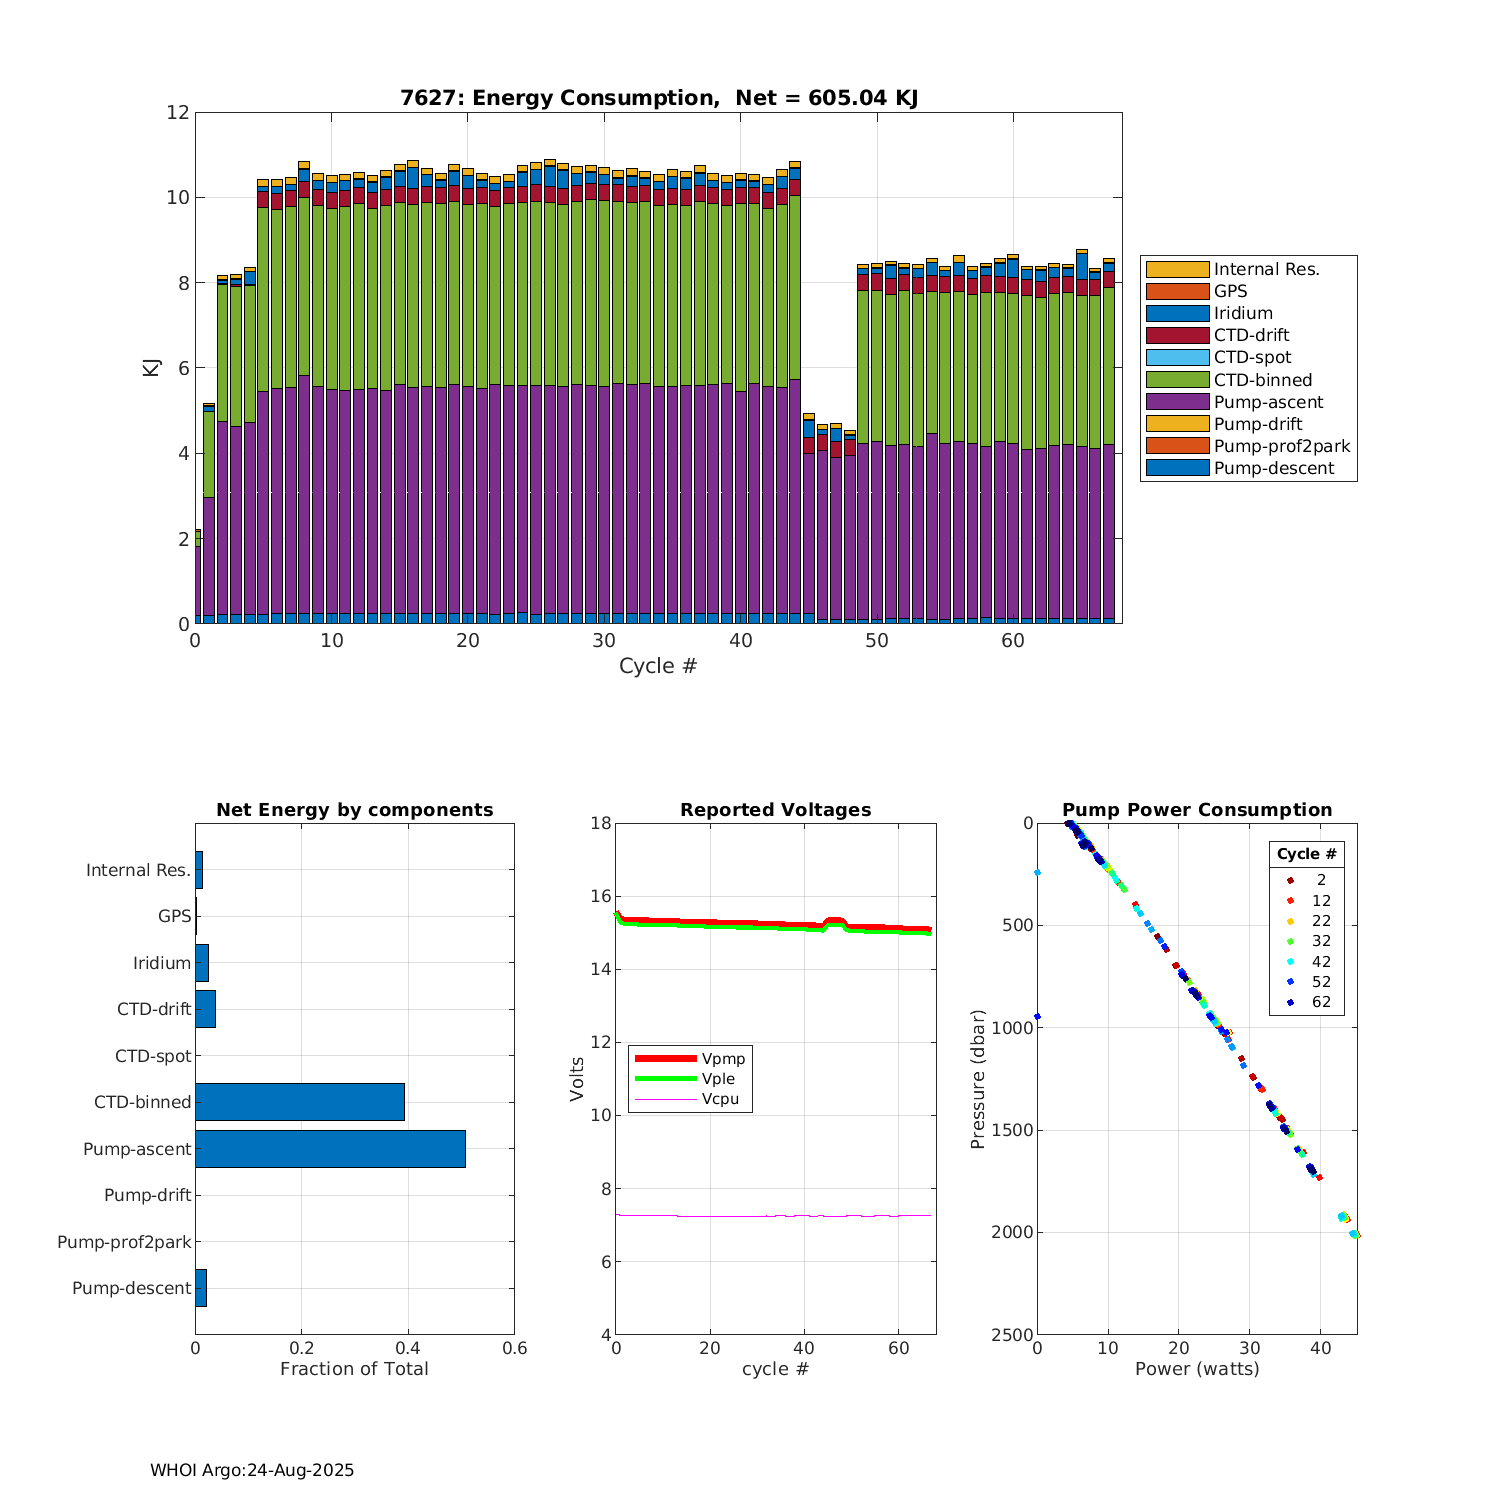Click the Pump-ascent bar in Net Energy chart
Screen dimensions: 1500x1500
point(330,1149)
